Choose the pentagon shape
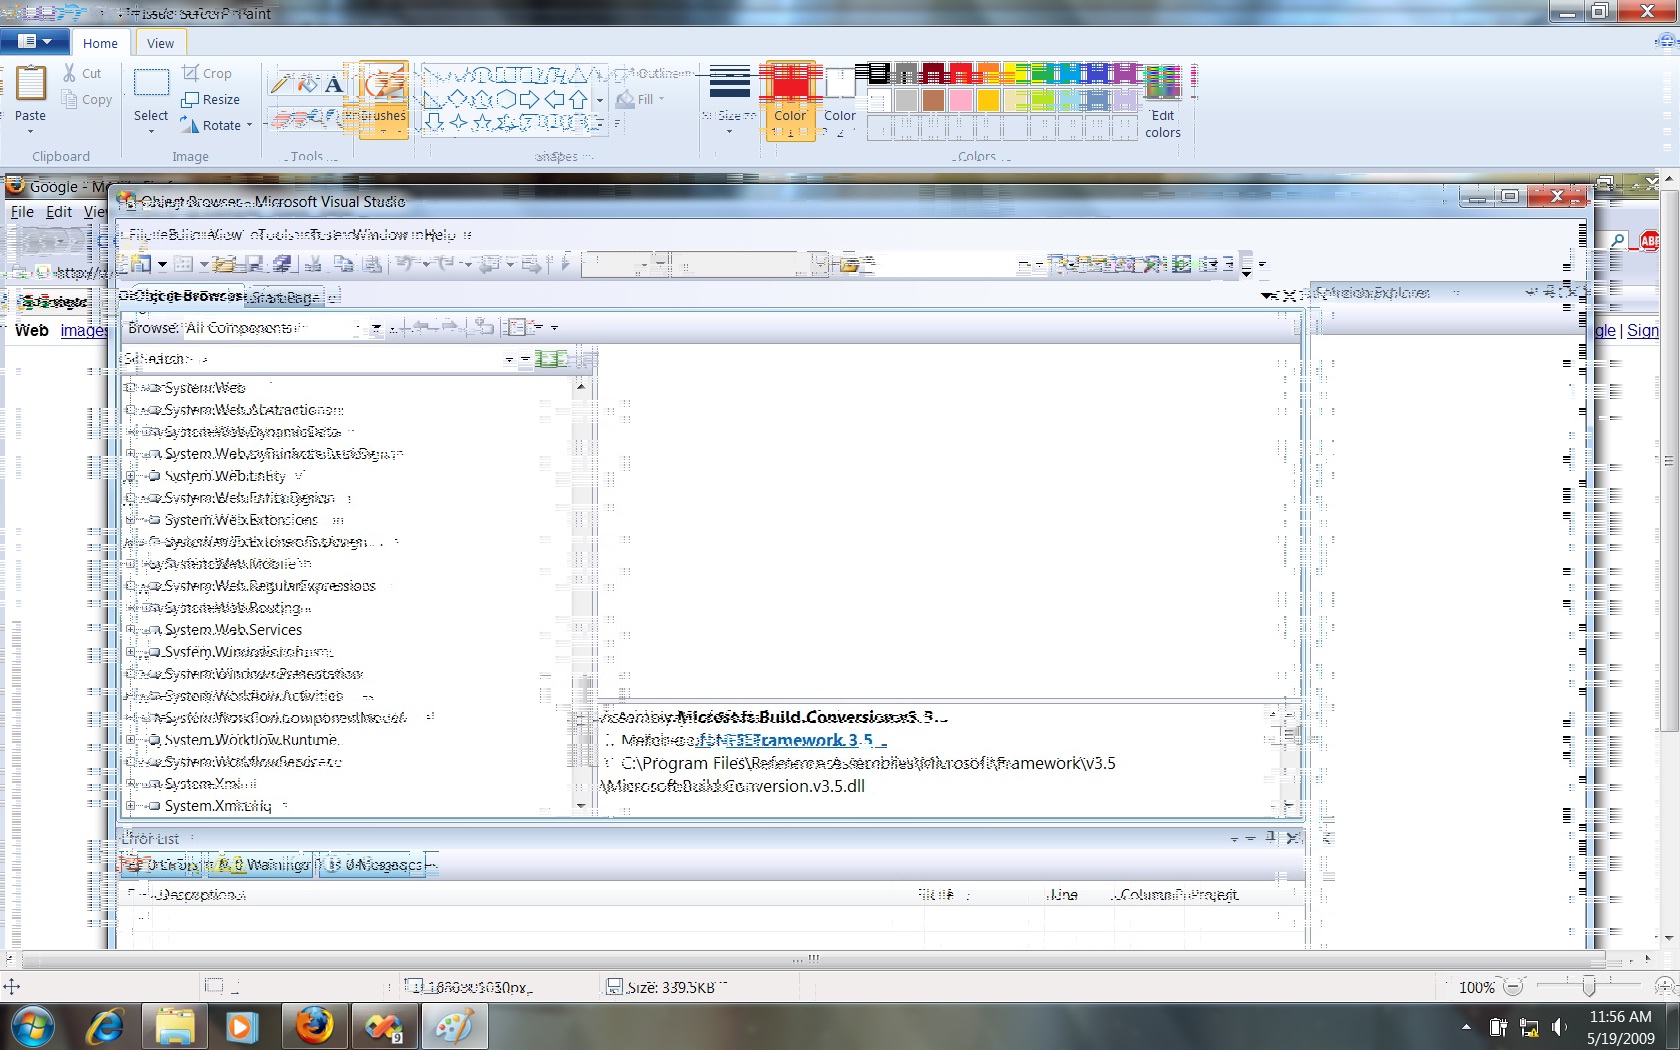 tap(482, 99)
